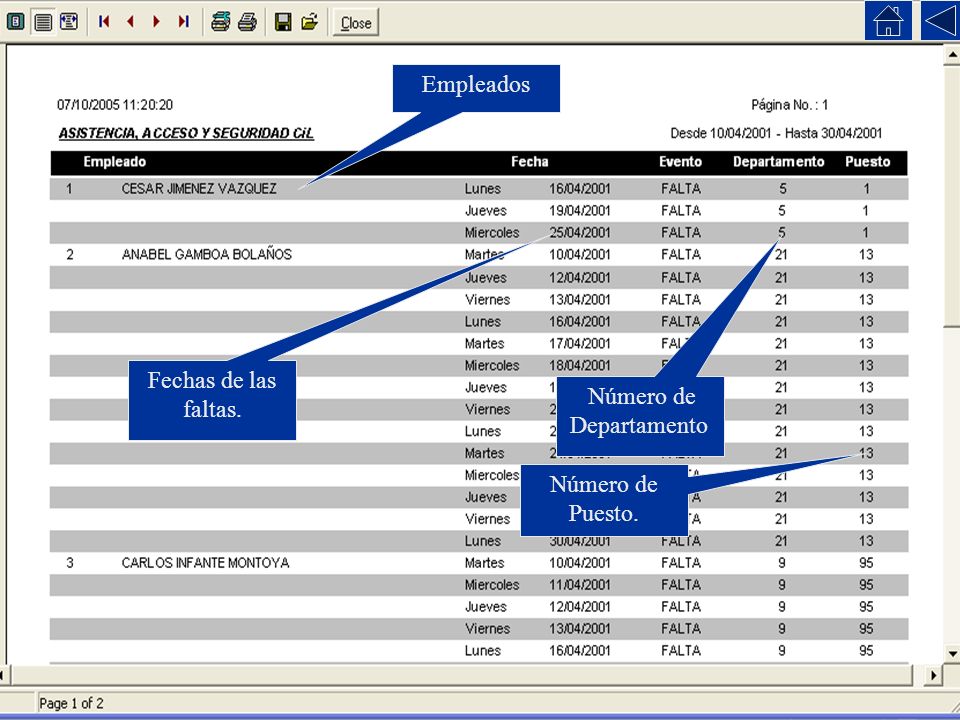
Task: Save the report using floppy disk icon
Action: click(283, 22)
